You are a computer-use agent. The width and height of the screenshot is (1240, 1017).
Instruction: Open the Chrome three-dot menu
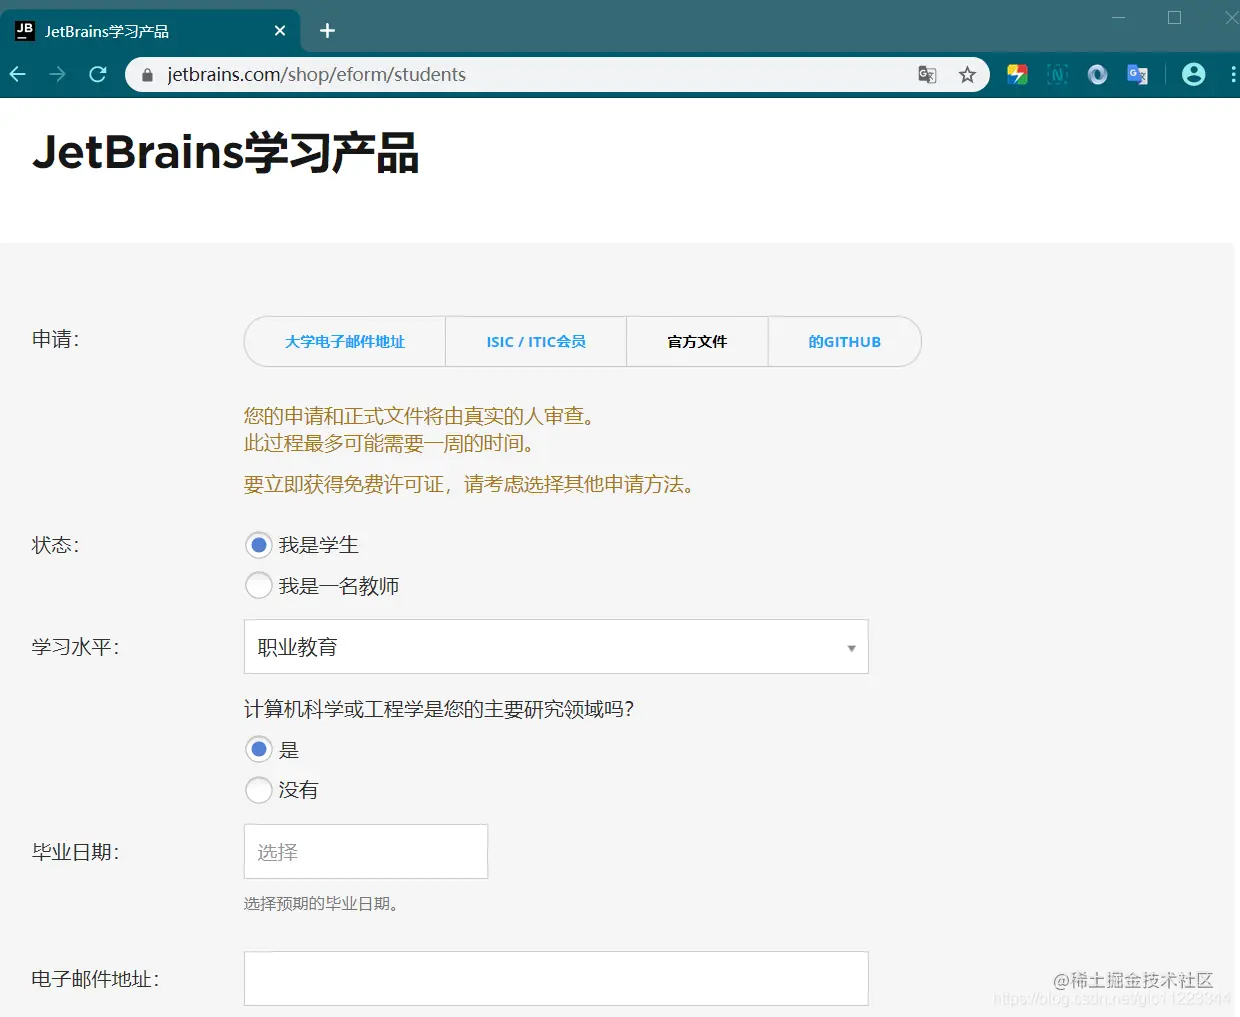point(1232,74)
